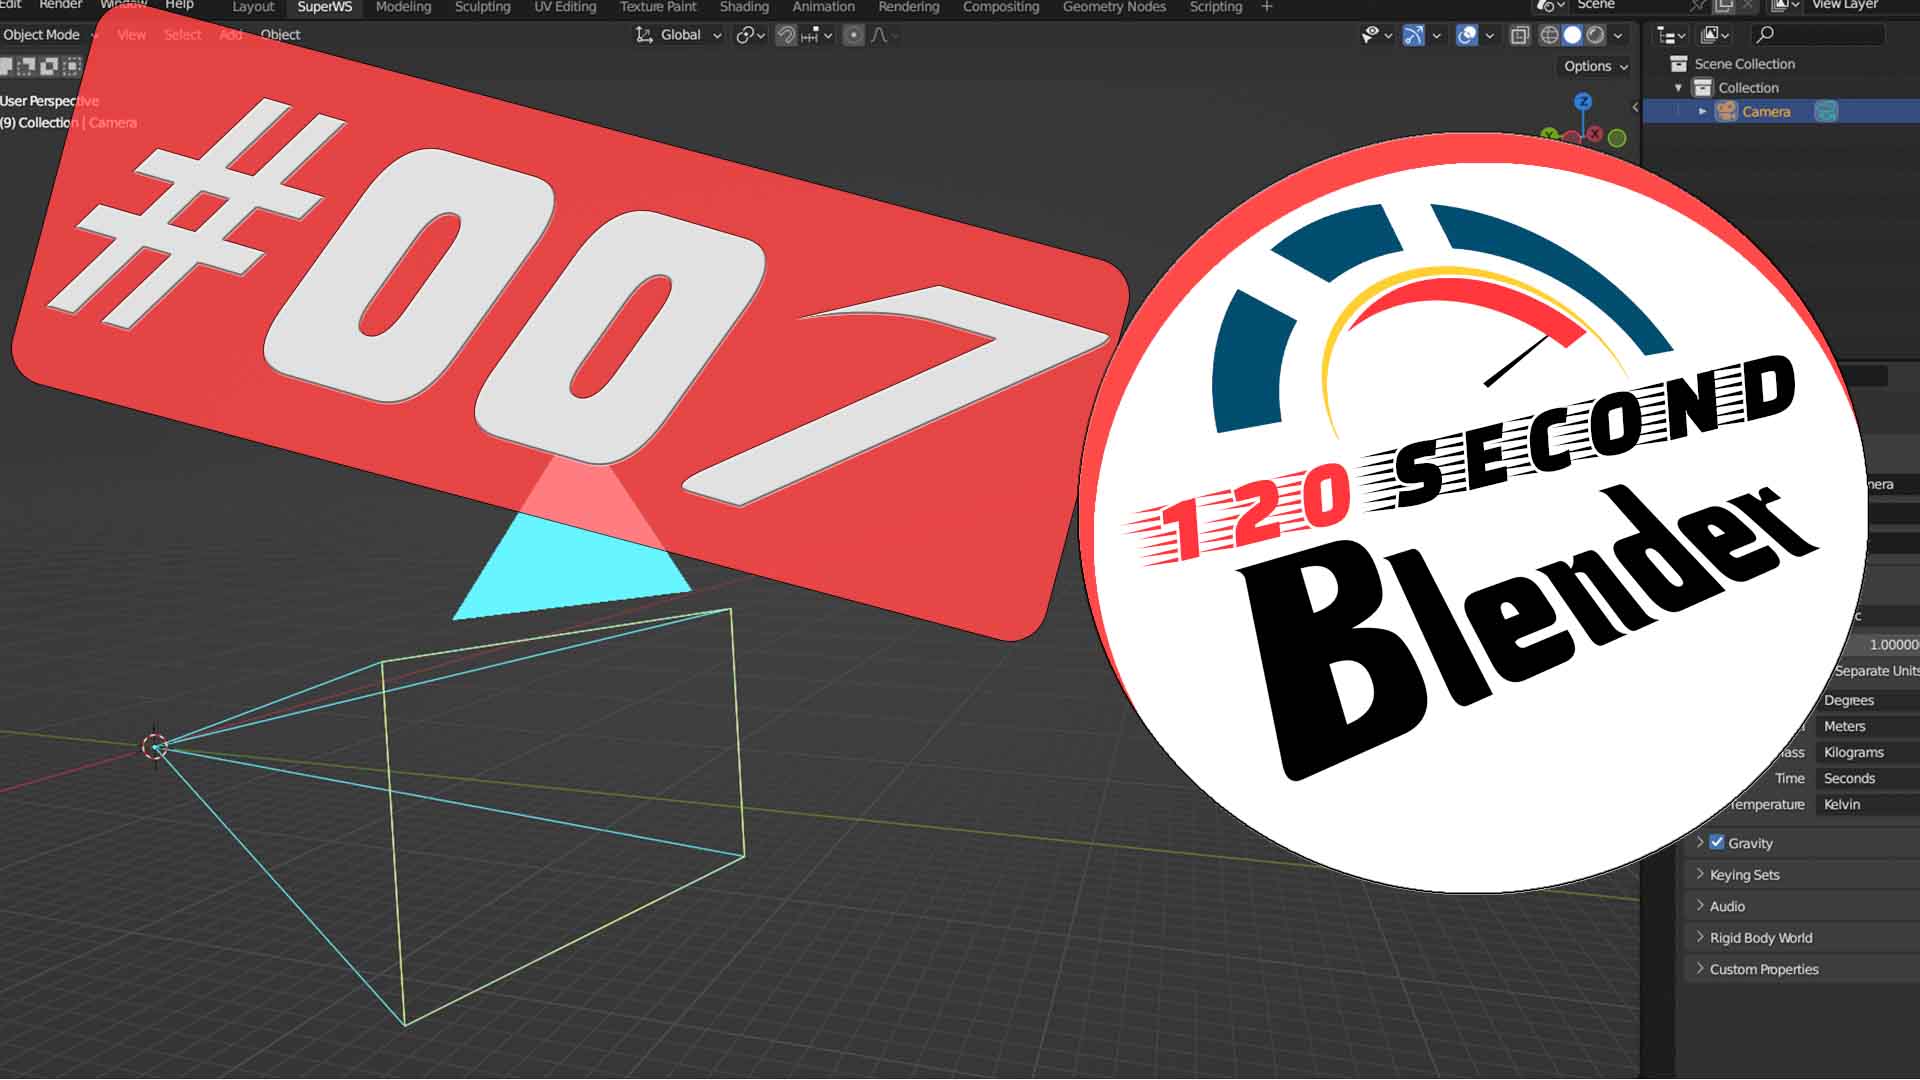
Task: Open the Help menu
Action: (179, 5)
